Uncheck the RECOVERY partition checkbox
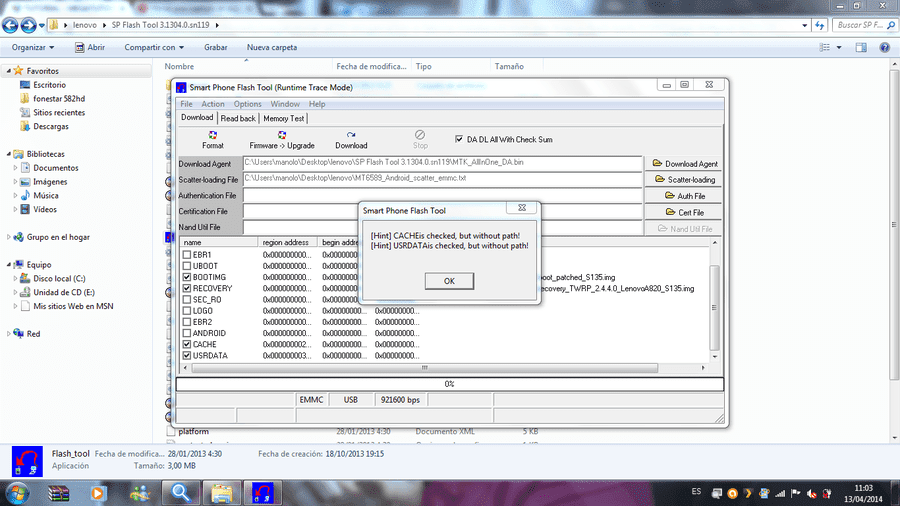900x506 pixels. (187, 289)
